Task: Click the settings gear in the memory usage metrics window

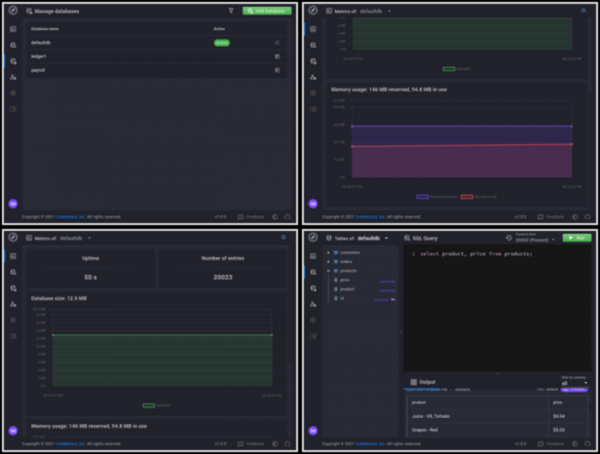Action: click(583, 11)
